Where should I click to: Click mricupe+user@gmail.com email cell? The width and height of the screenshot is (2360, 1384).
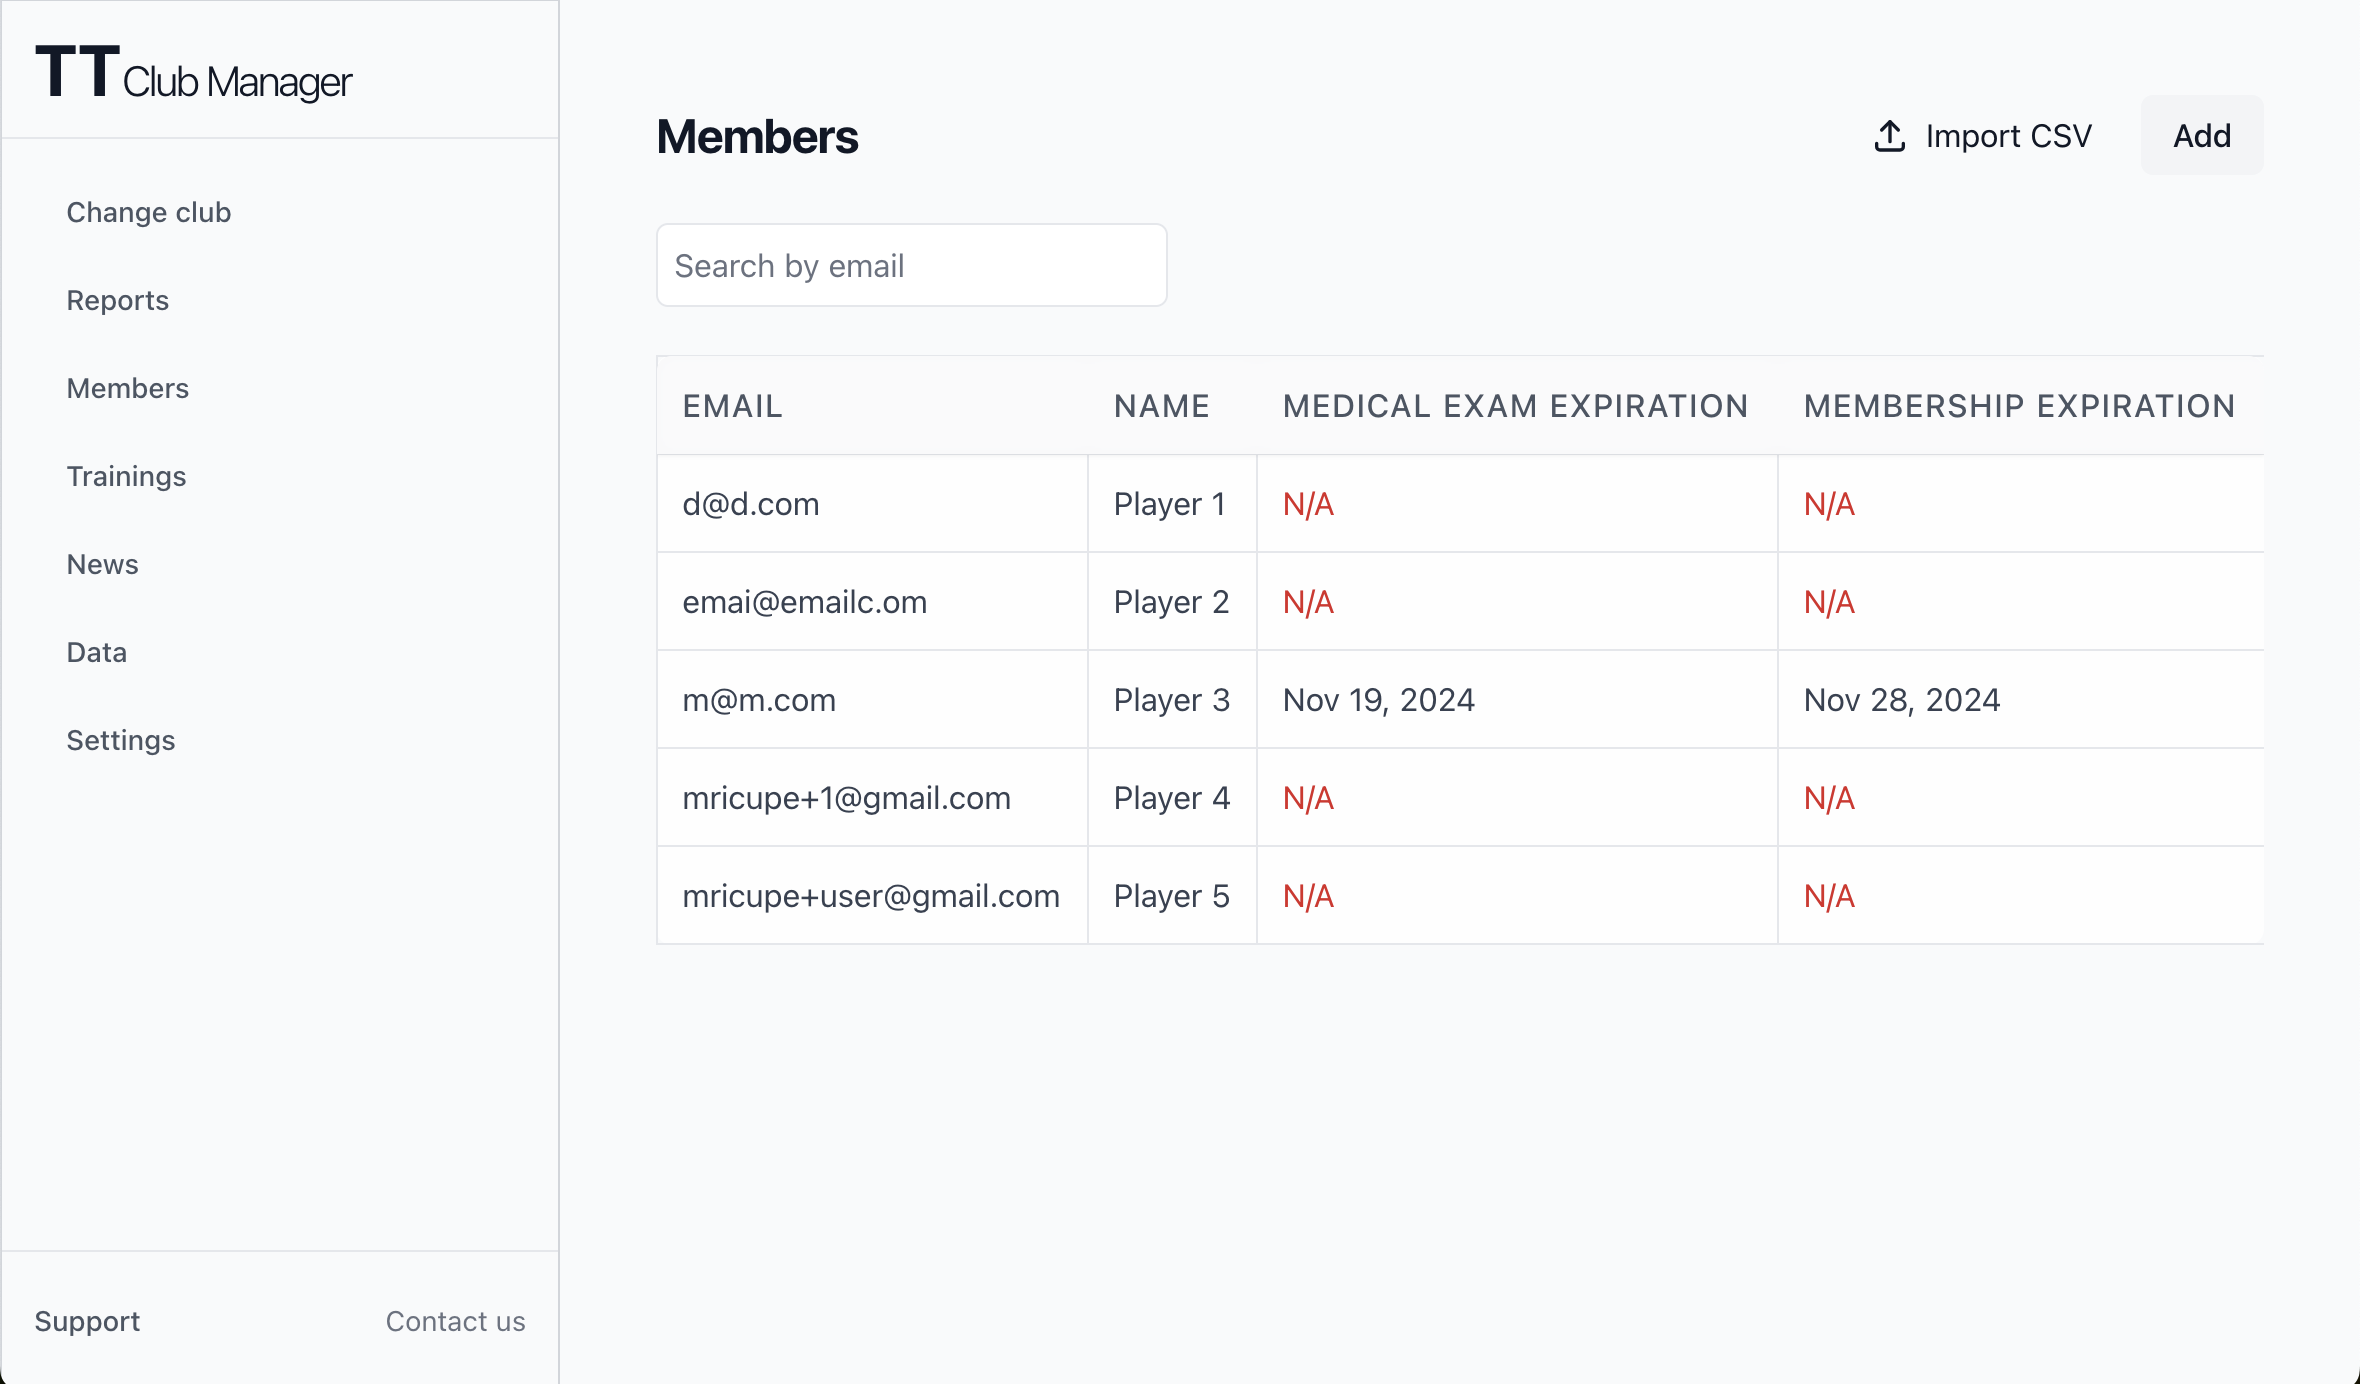(870, 896)
